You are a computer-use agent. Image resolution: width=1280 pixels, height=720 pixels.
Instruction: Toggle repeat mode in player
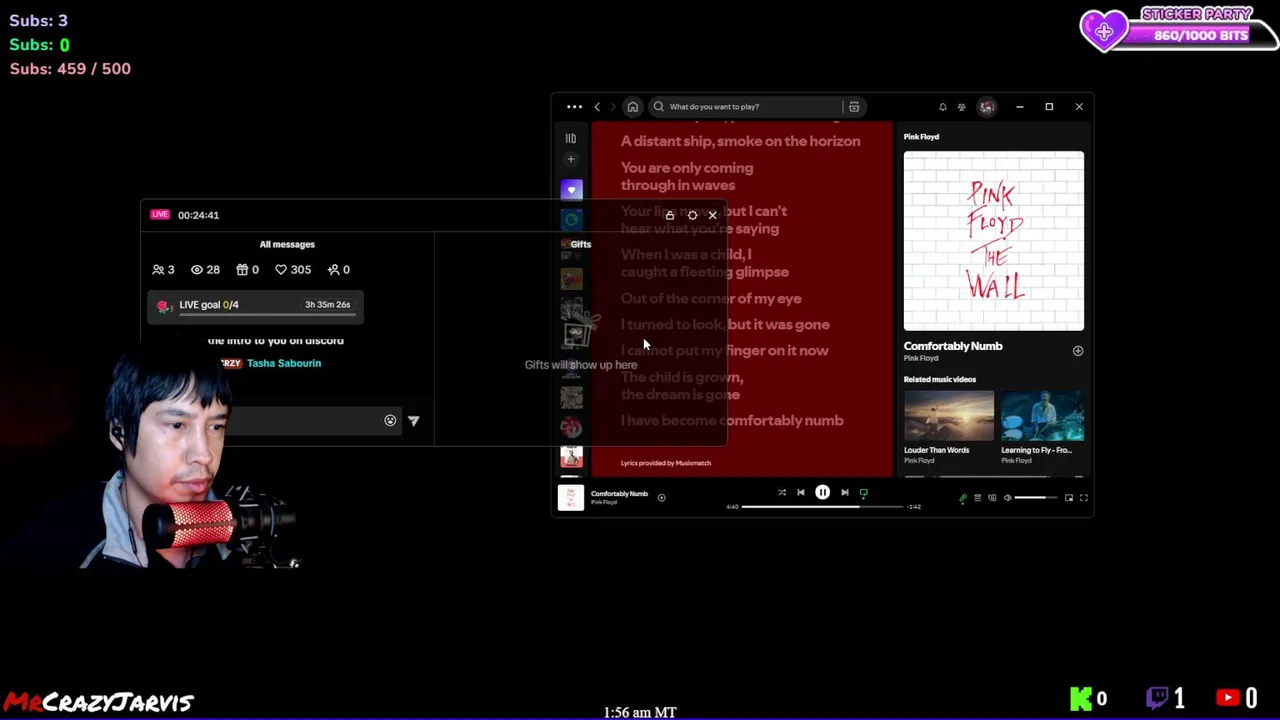tap(864, 492)
